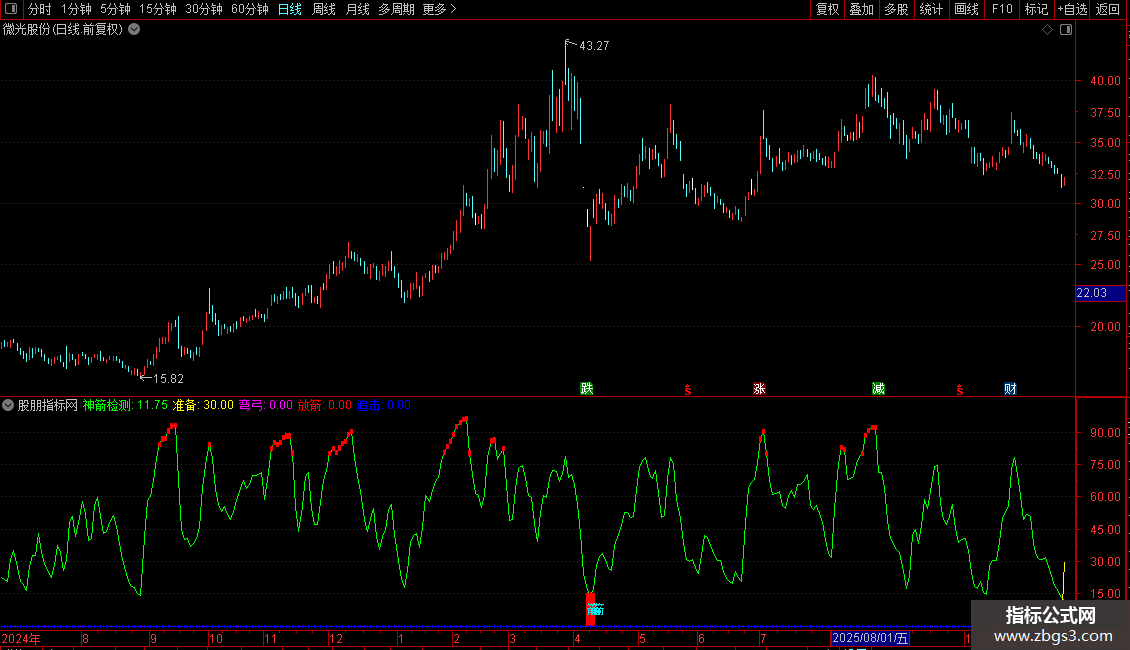The image size is (1130, 650).
Task: Click the yellow 准备: 30.00 value
Action: tap(203, 405)
